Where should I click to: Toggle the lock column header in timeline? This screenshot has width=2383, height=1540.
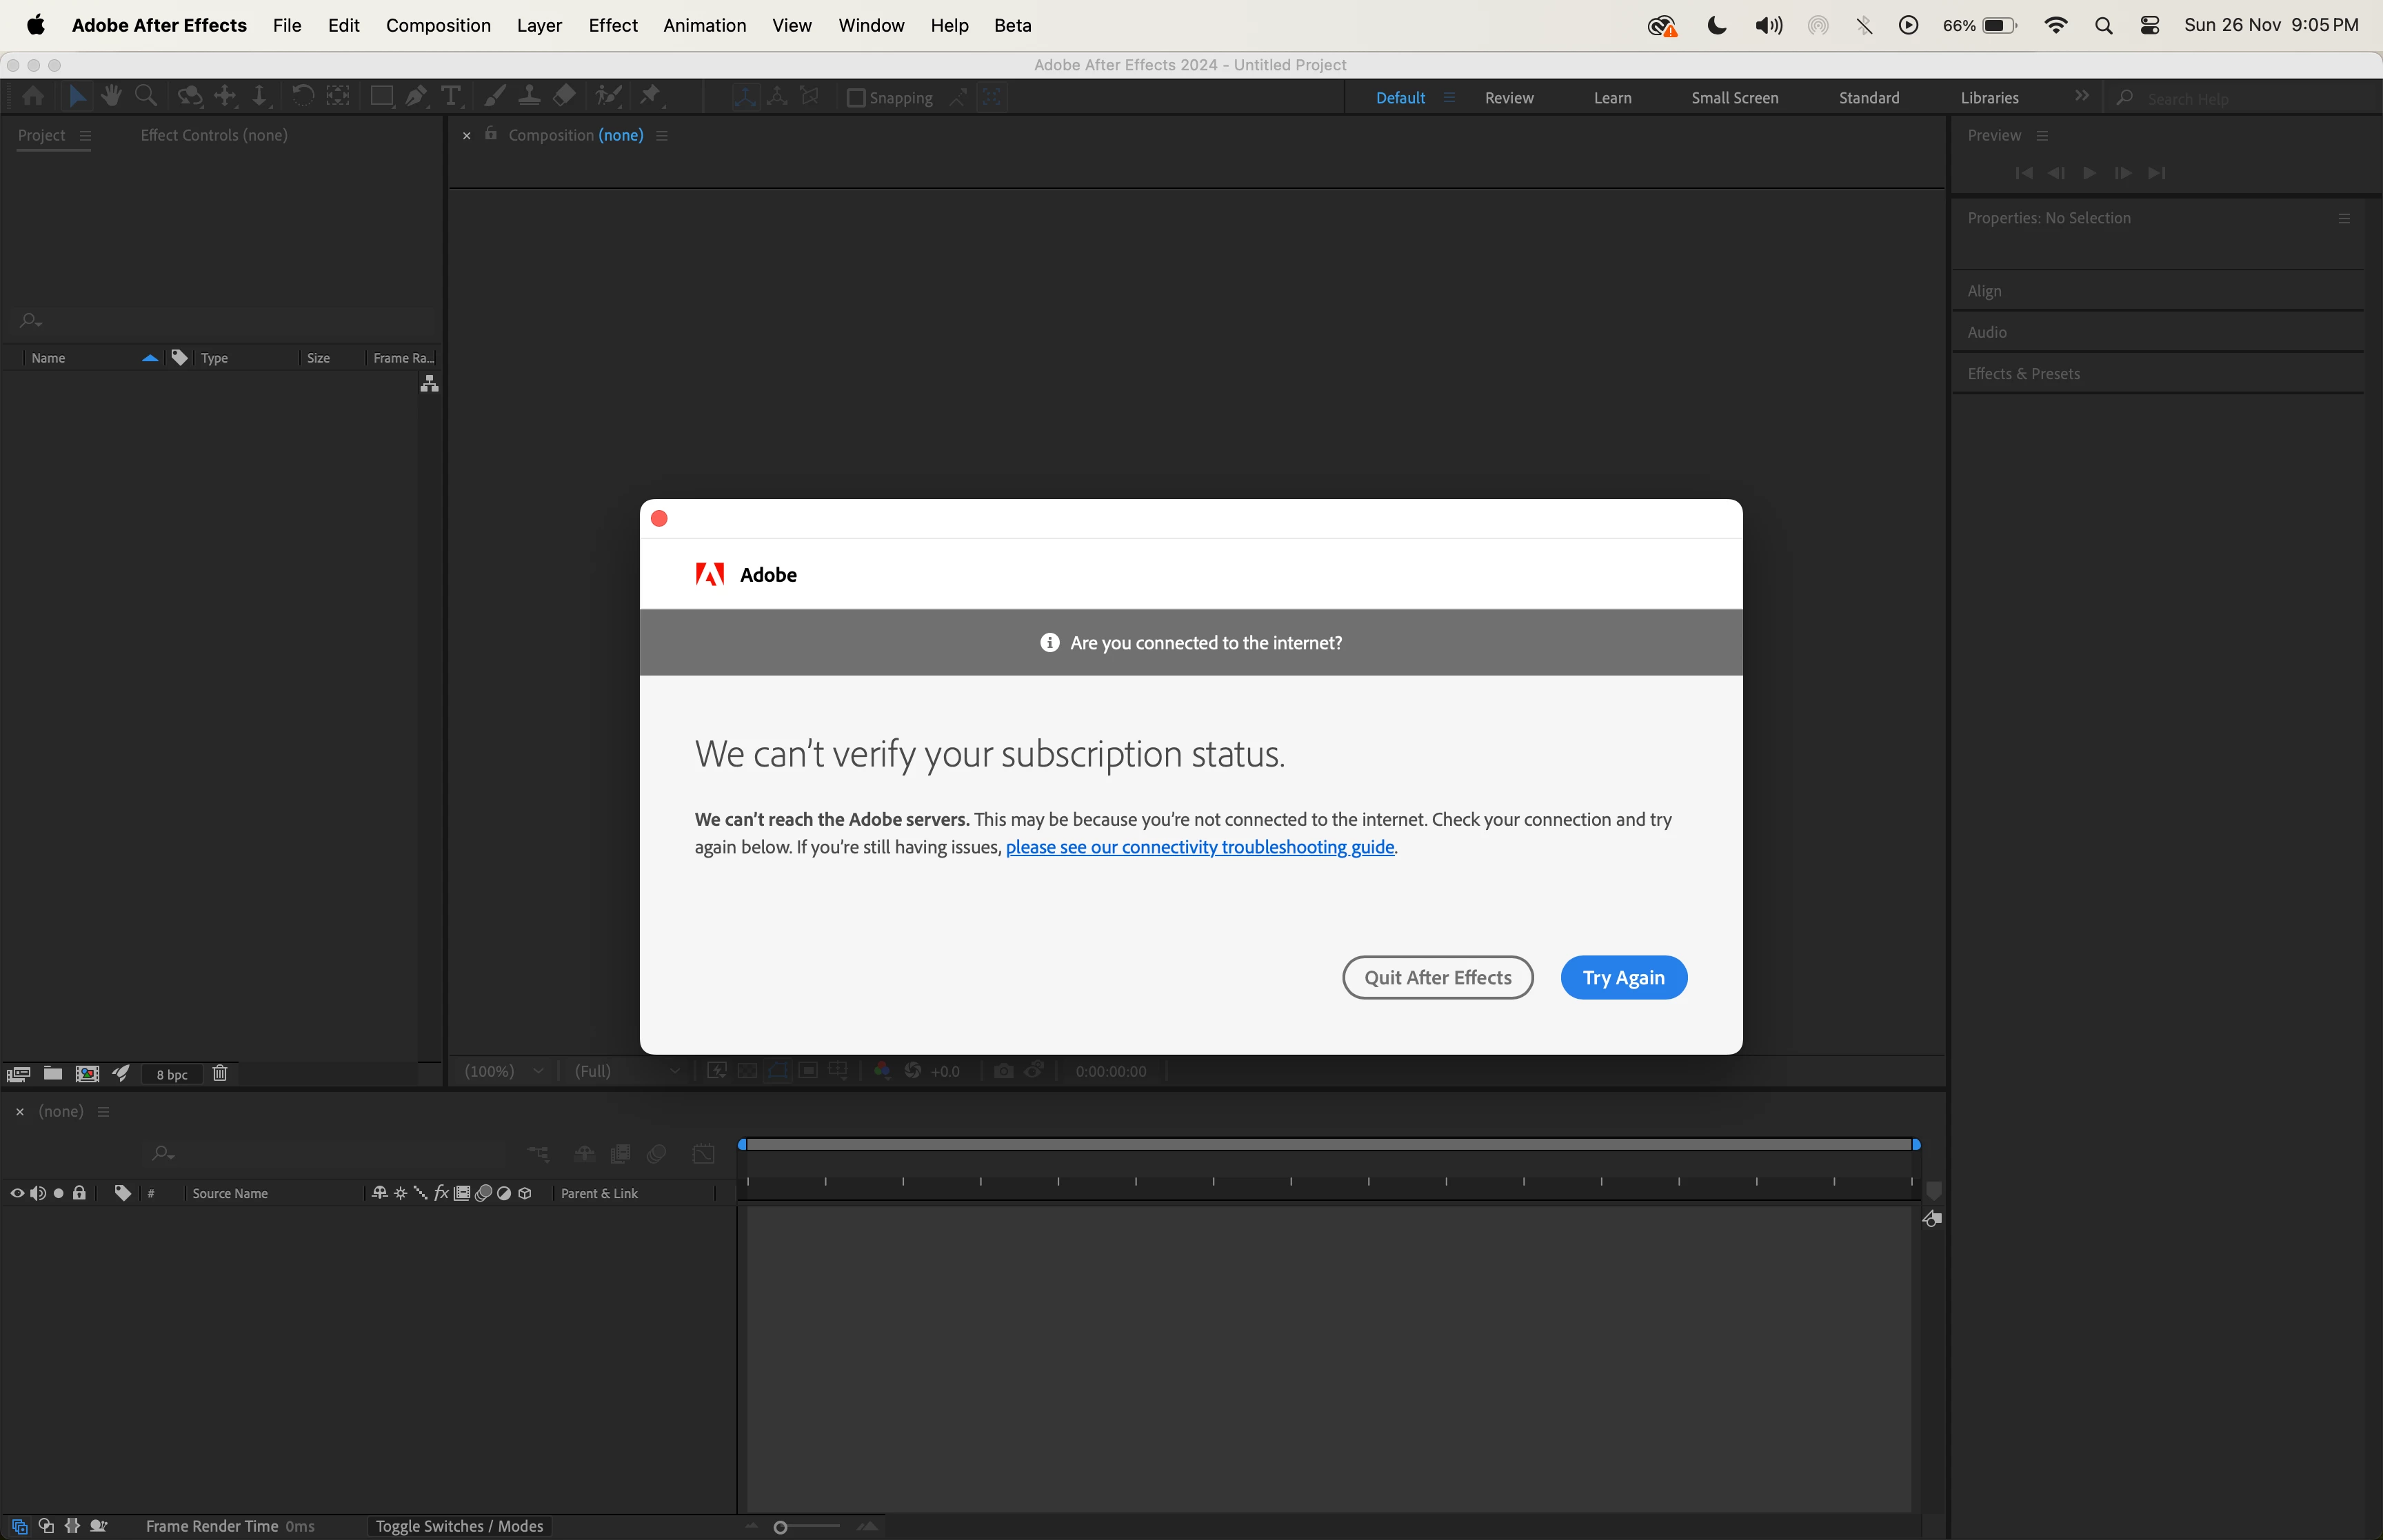pos(80,1193)
